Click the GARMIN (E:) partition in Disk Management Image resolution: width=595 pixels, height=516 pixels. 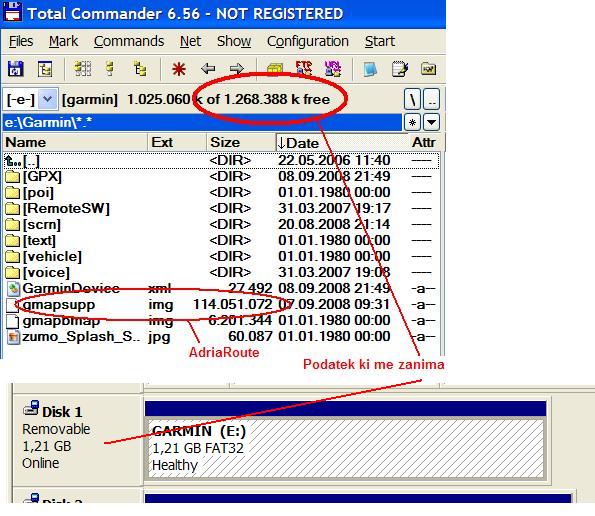[345, 448]
